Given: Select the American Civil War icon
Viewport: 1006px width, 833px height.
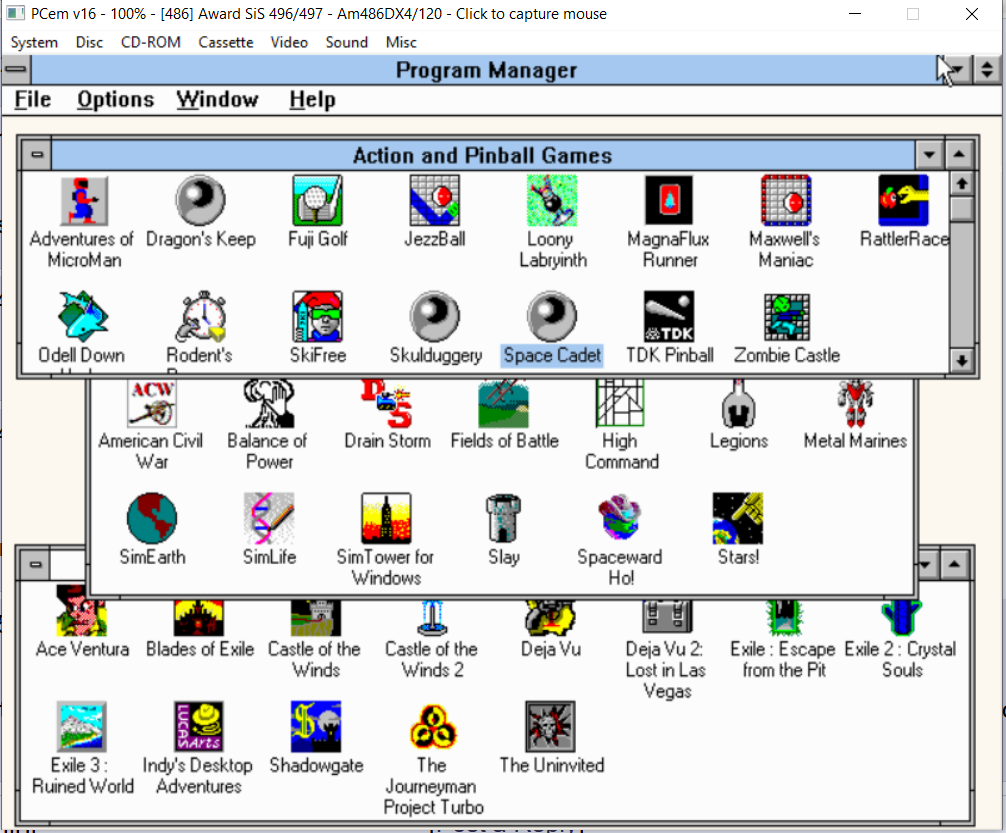Looking at the screenshot, I should (152, 404).
